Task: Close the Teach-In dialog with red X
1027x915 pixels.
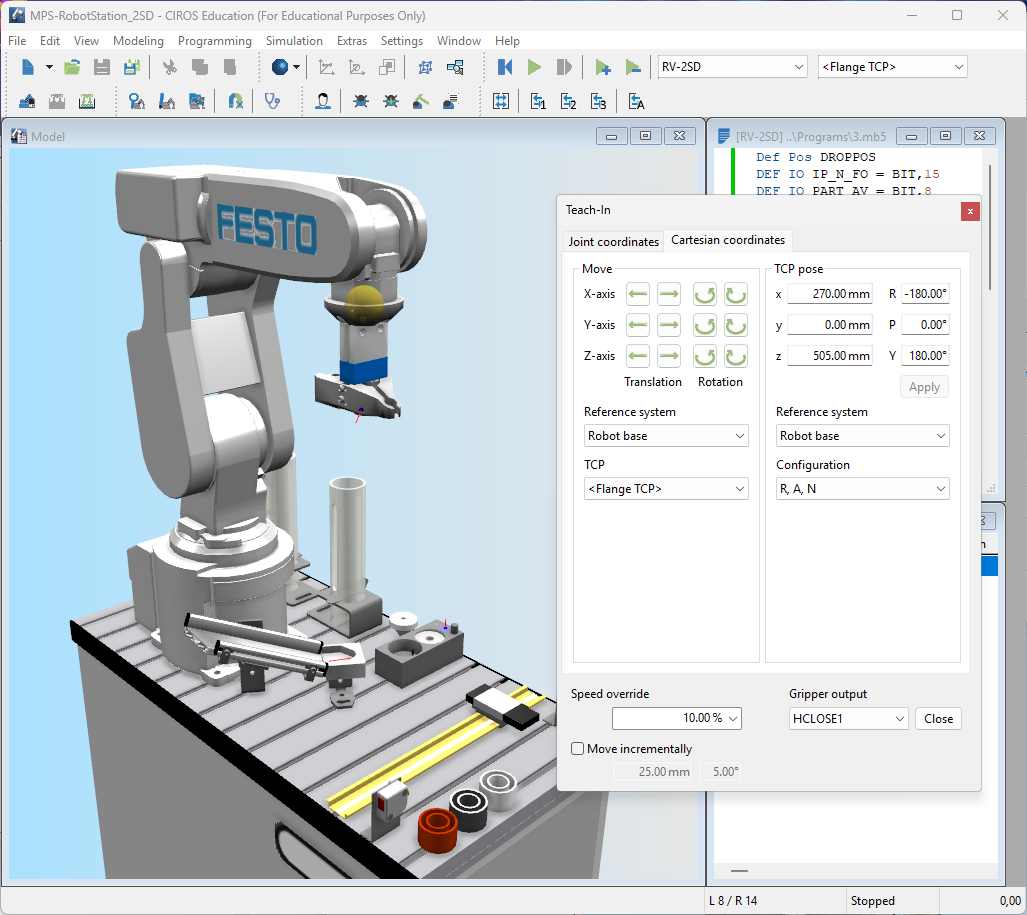Action: [x=970, y=212]
